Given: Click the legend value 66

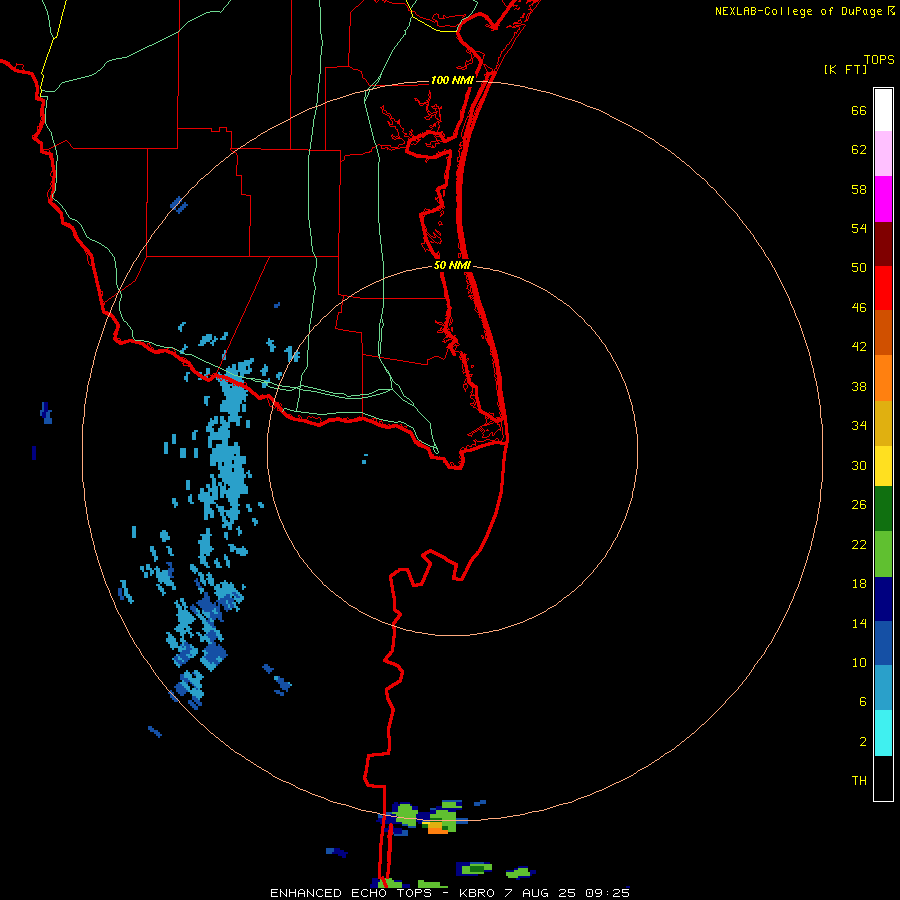Looking at the screenshot, I should point(859,110).
